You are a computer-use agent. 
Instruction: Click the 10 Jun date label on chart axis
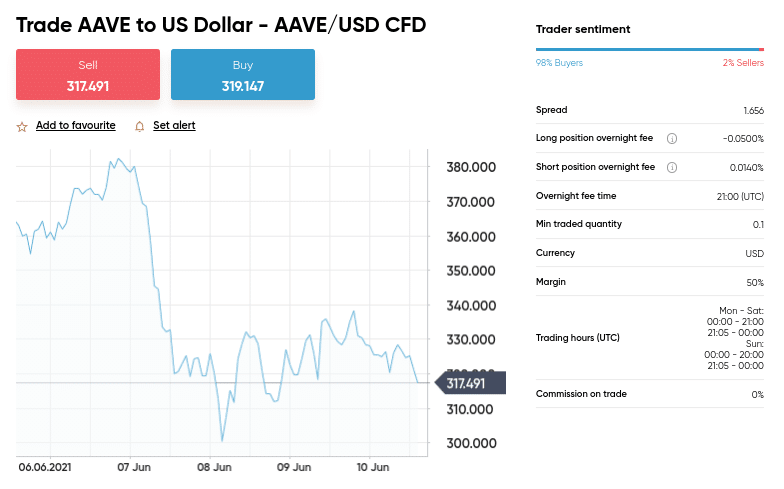click(372, 466)
